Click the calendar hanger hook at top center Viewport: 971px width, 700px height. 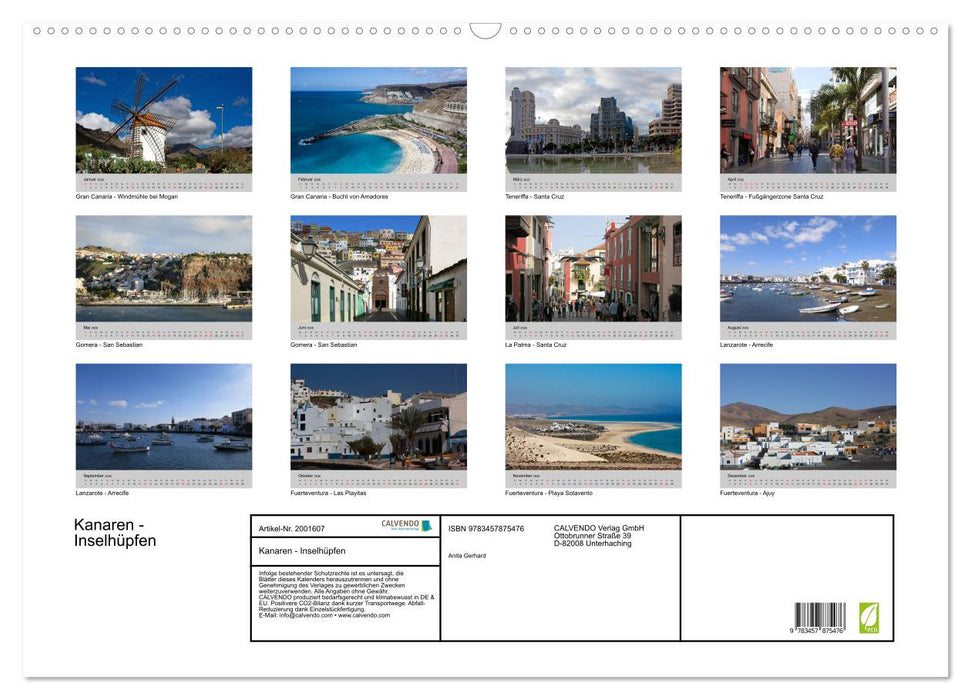[485, 31]
